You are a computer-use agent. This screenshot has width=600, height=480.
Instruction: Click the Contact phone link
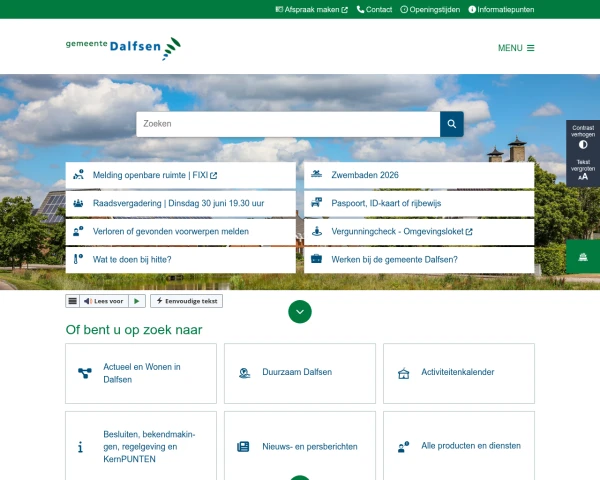[374, 10]
